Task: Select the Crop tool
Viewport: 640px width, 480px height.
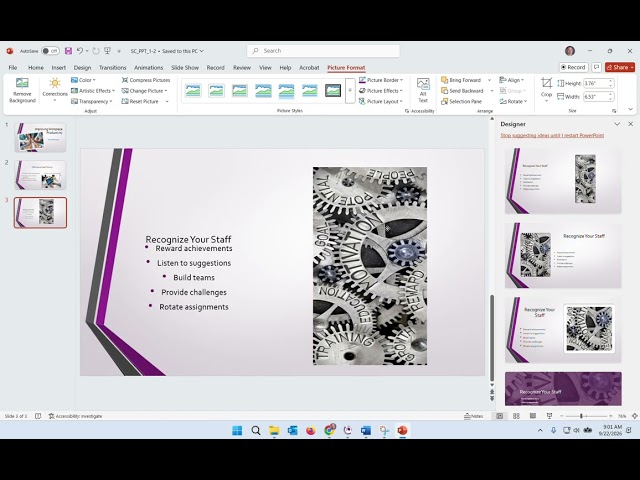Action: pos(546,90)
